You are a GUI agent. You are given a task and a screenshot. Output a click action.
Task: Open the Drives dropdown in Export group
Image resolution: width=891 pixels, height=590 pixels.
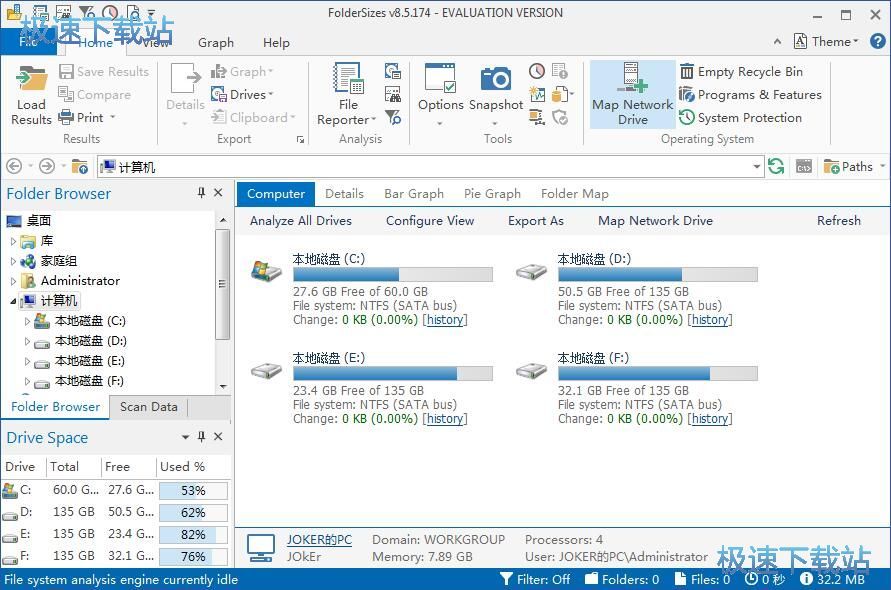[x=241, y=95]
